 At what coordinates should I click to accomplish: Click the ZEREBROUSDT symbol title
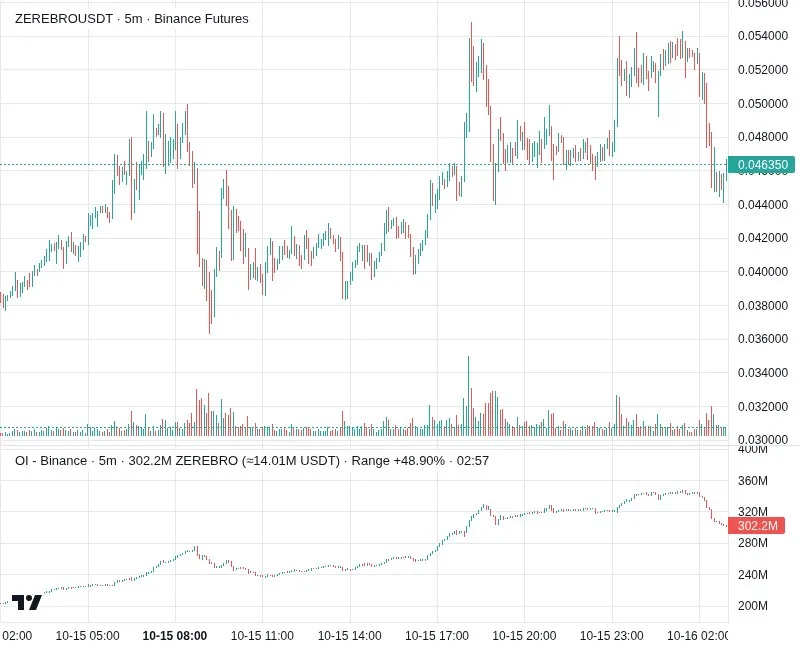point(64,19)
